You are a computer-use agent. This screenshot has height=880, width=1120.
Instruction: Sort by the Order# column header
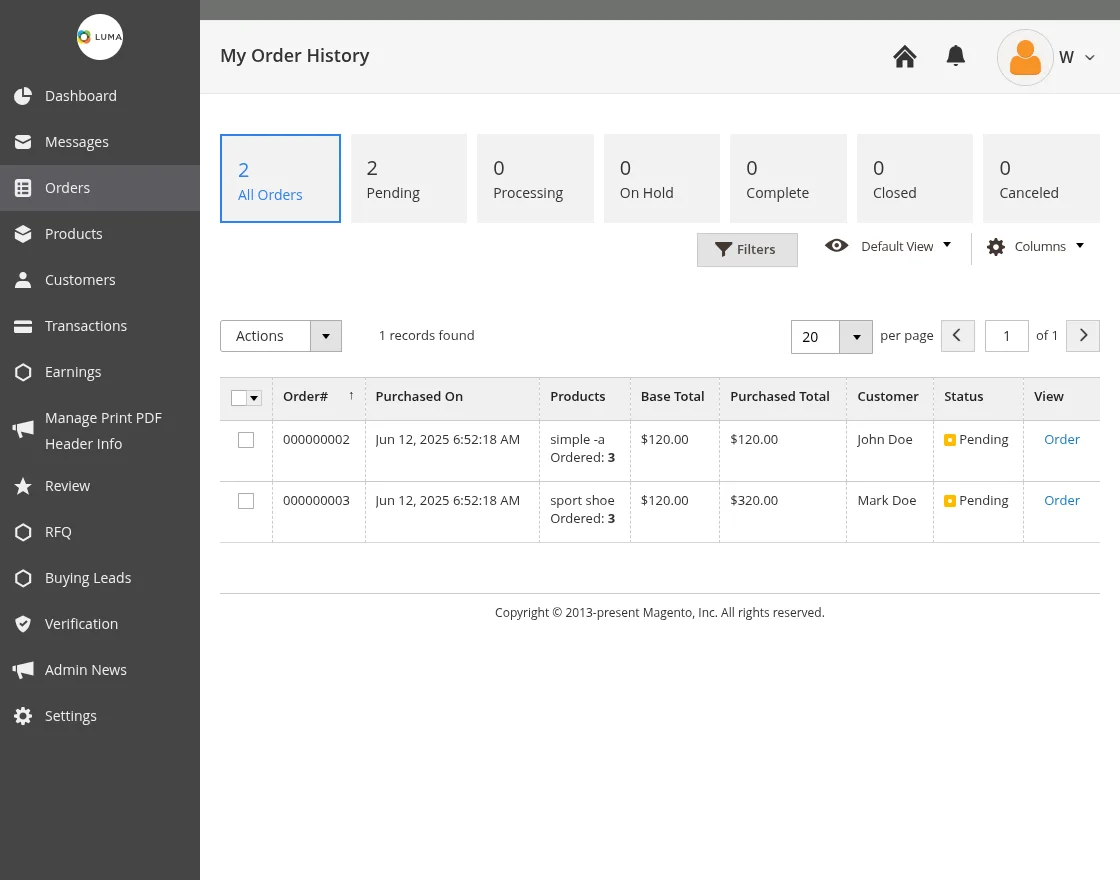306,397
